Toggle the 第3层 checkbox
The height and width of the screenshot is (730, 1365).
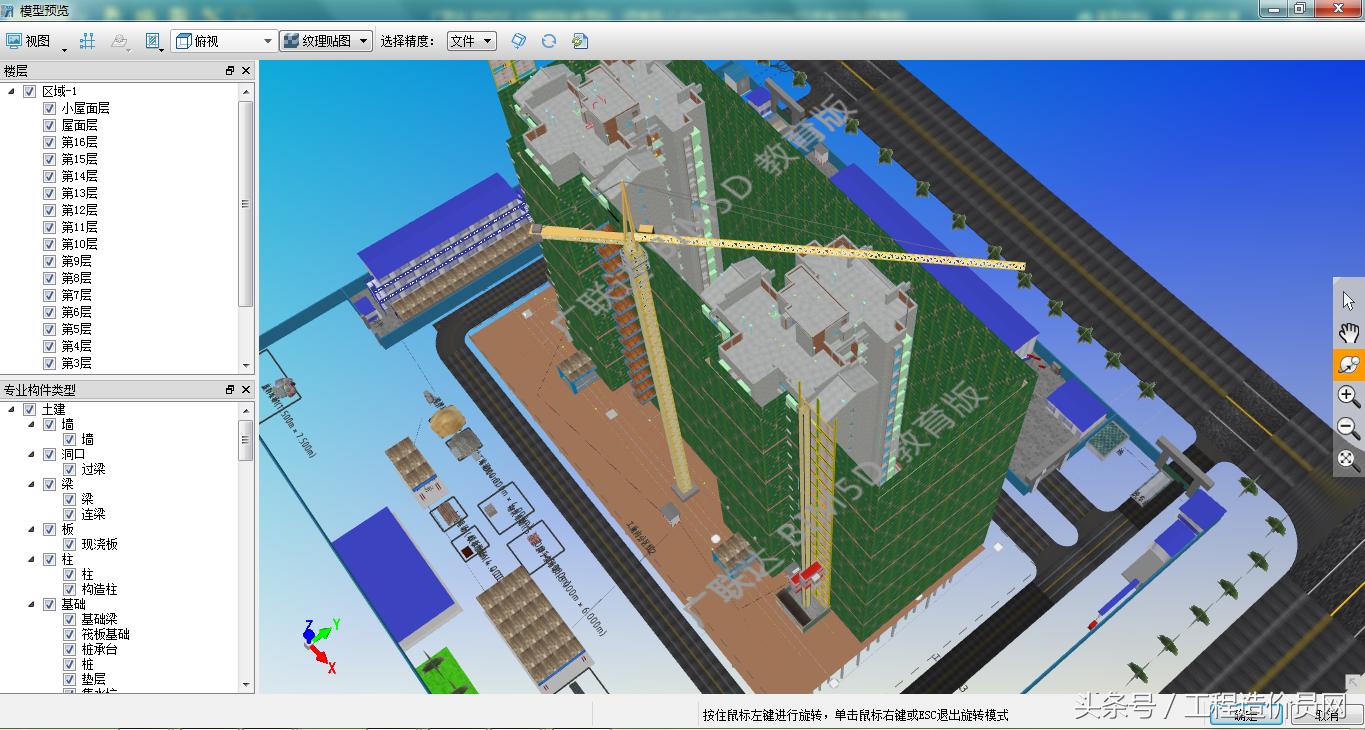49,363
